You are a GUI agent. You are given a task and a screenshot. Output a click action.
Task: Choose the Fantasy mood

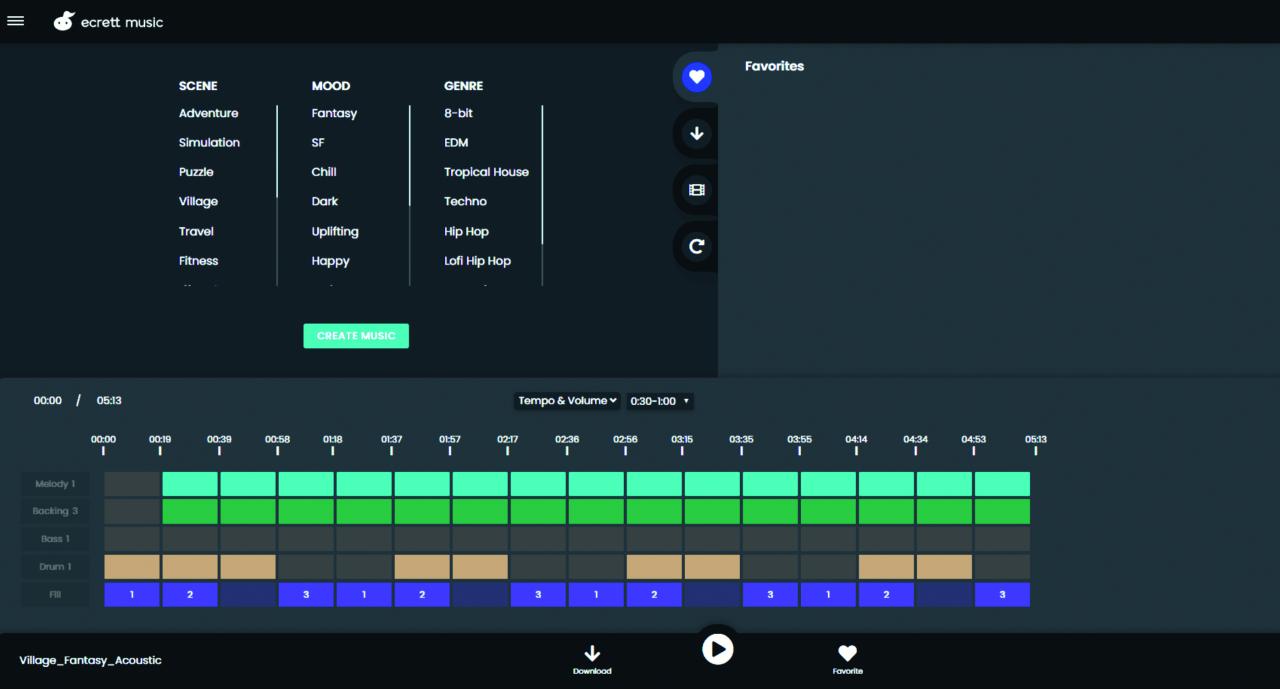click(x=334, y=113)
